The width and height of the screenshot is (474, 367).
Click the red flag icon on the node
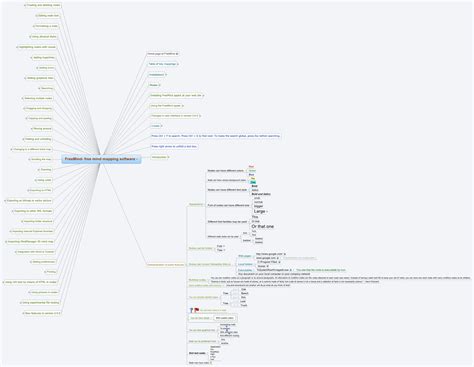pyautogui.click(x=197, y=310)
